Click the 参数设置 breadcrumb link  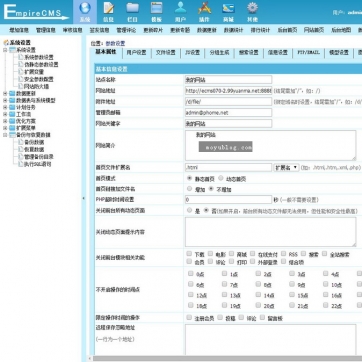pos(115,43)
